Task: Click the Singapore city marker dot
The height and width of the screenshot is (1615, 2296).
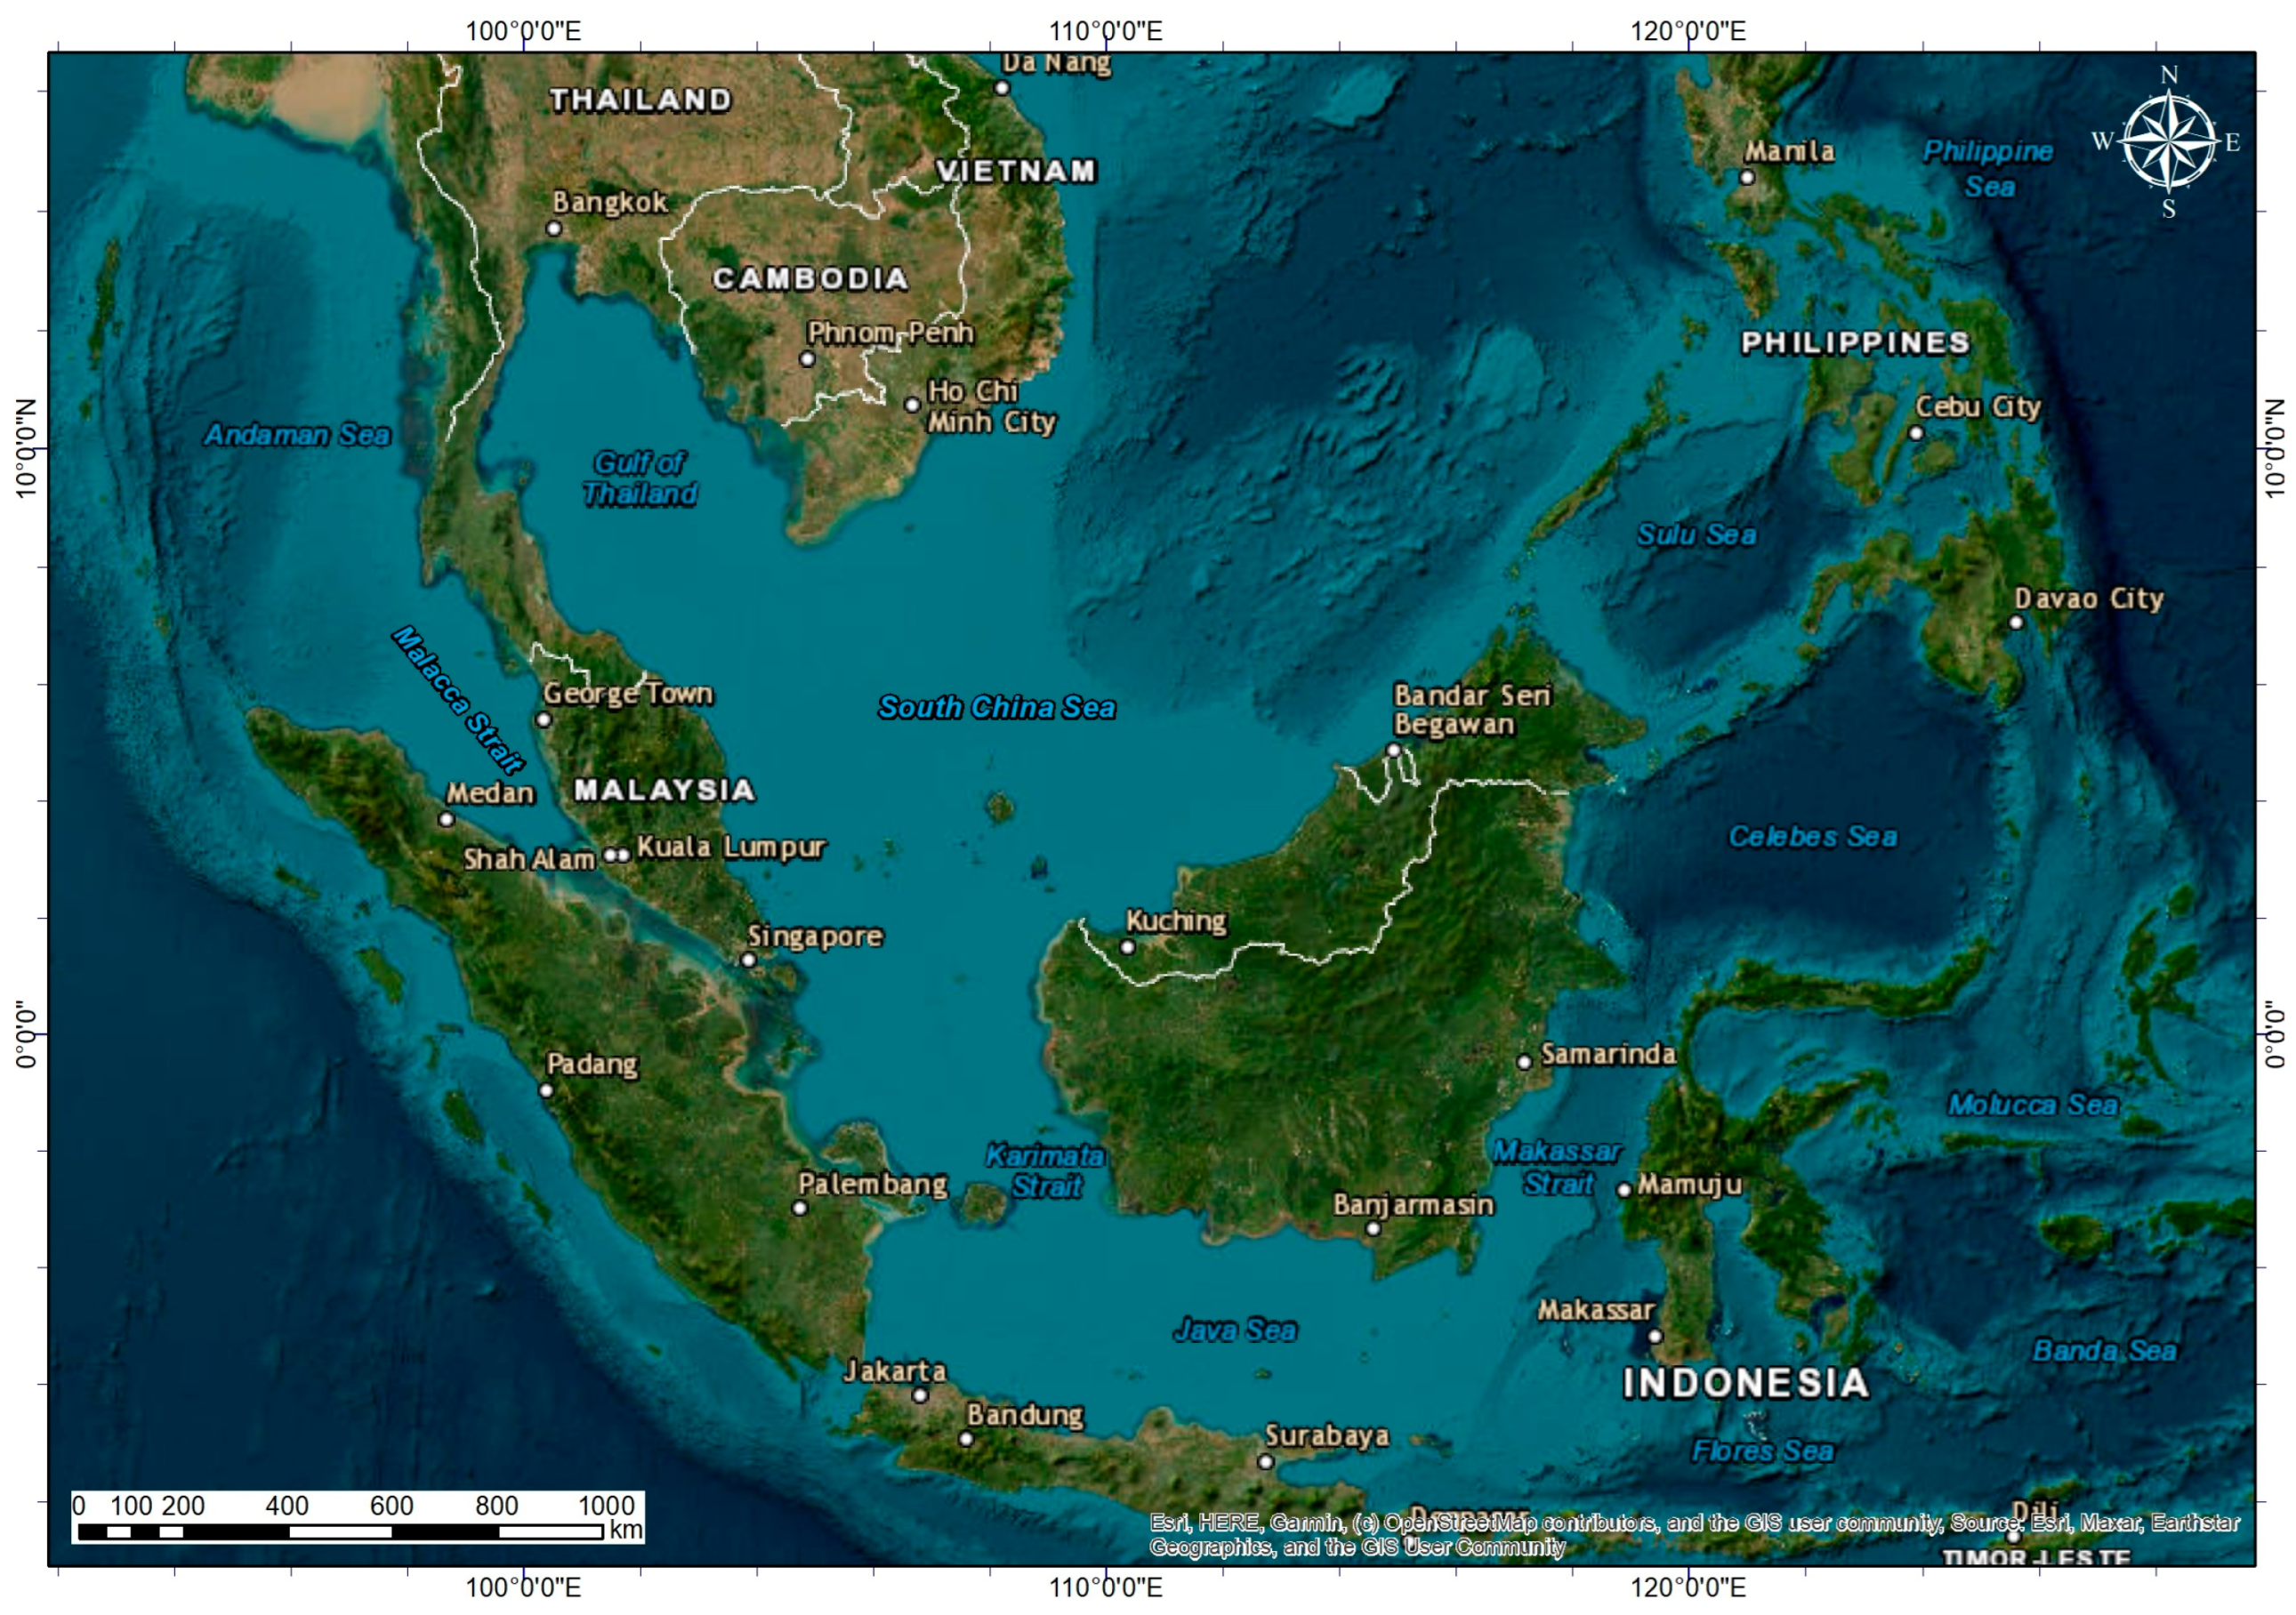Action: coord(748,960)
